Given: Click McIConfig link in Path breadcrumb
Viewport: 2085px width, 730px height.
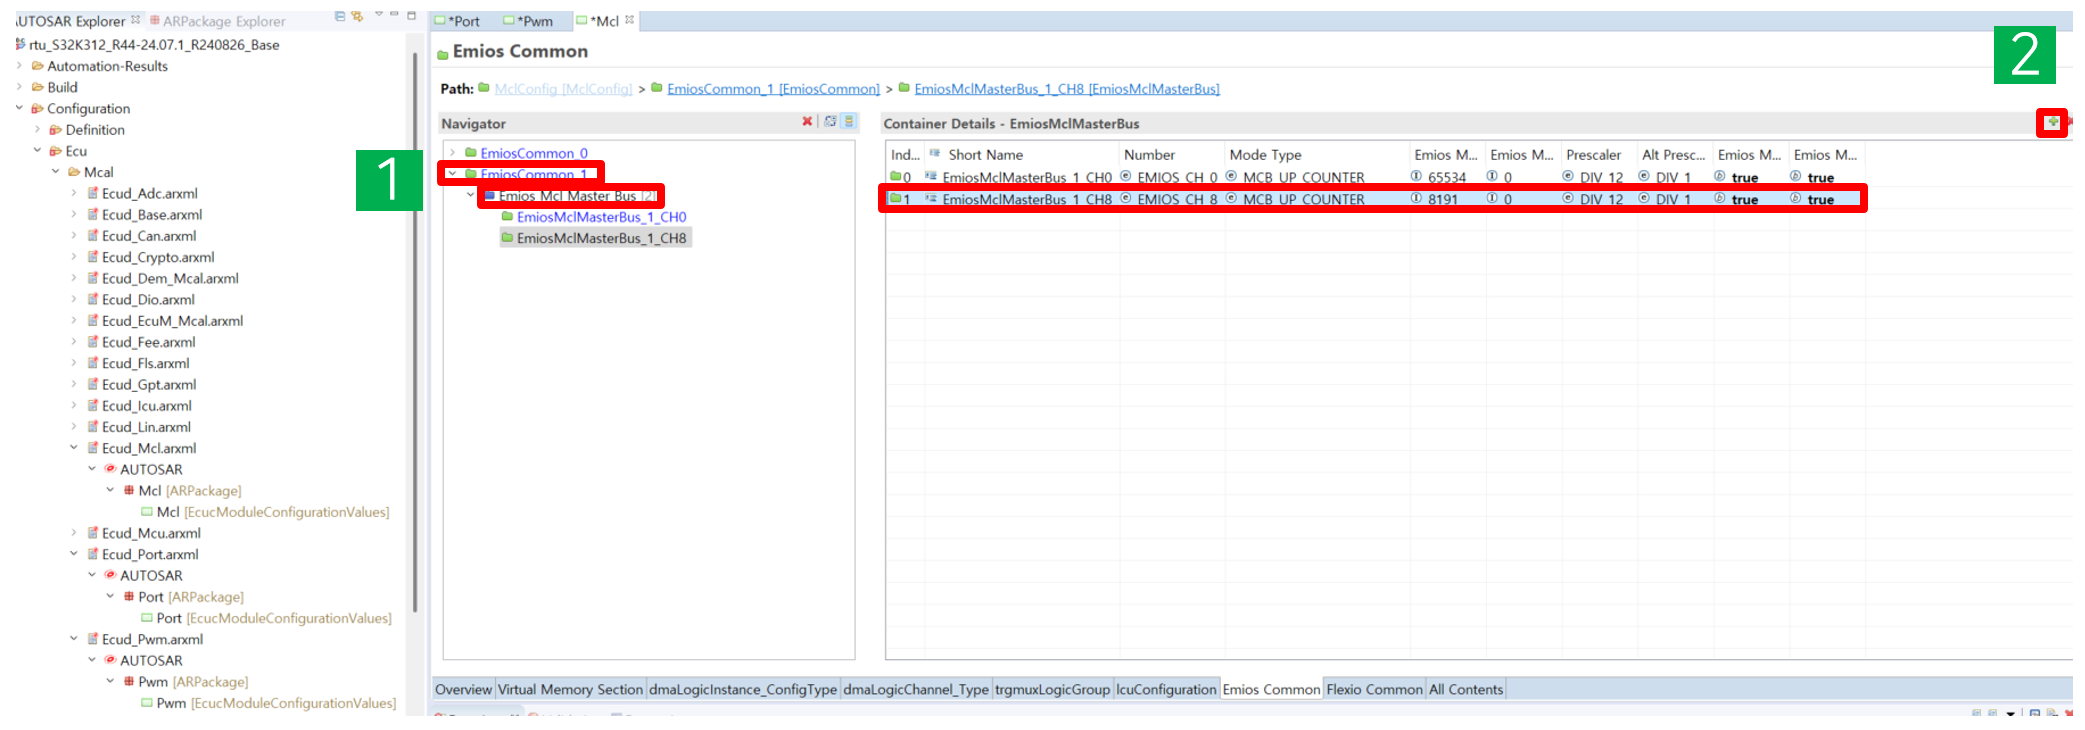Looking at the screenshot, I should pos(563,89).
